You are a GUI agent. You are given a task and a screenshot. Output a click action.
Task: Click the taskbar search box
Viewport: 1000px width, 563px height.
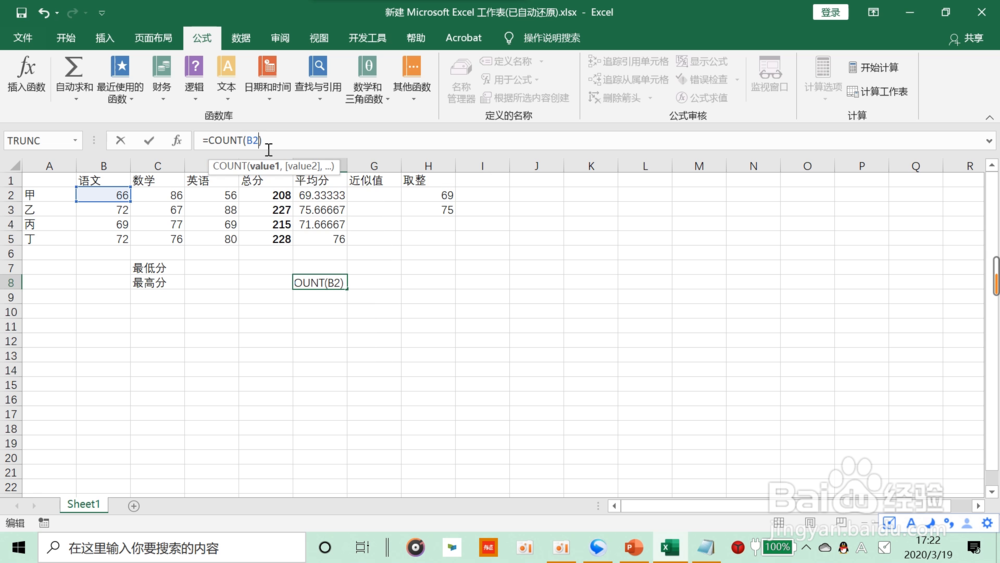(172, 548)
